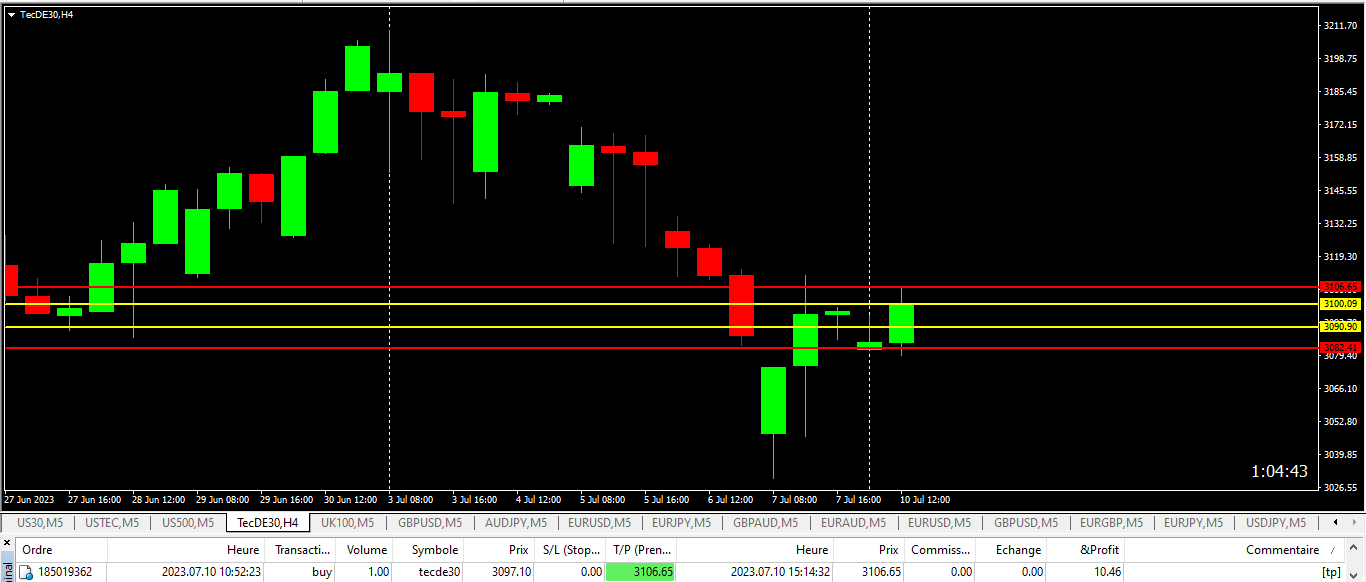Click the buy transaction cell
Viewport: 1366px width, 582px height.
click(x=322, y=572)
